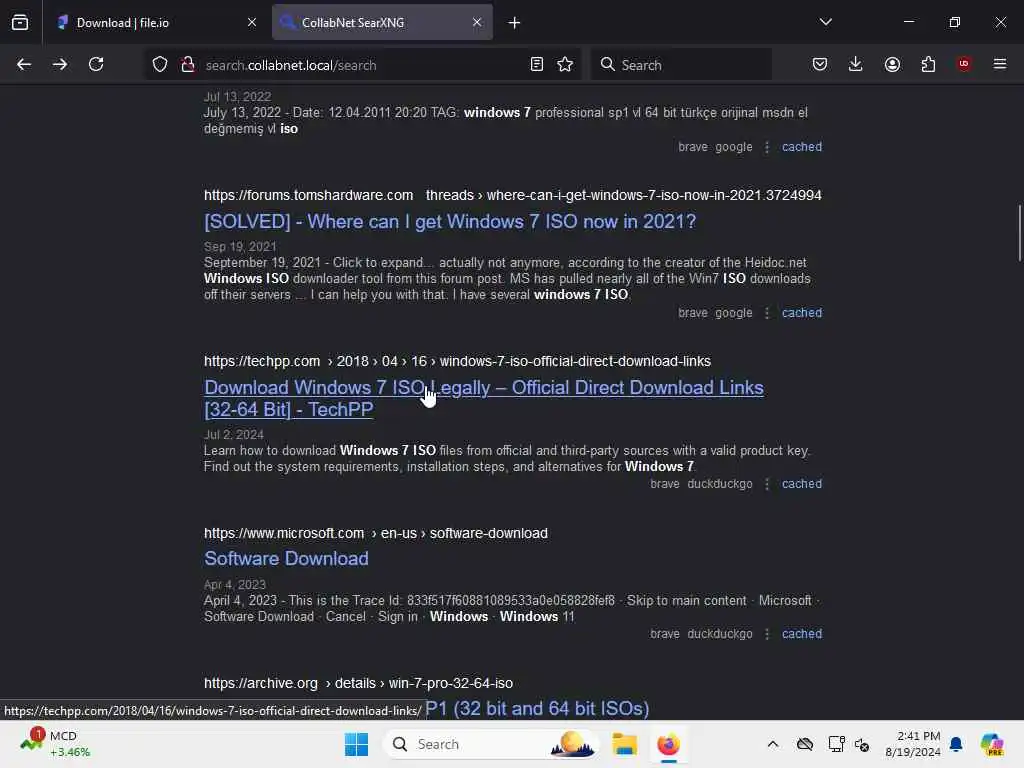The image size is (1024, 768).
Task: Close the Download file.io tab
Action: coord(251,22)
